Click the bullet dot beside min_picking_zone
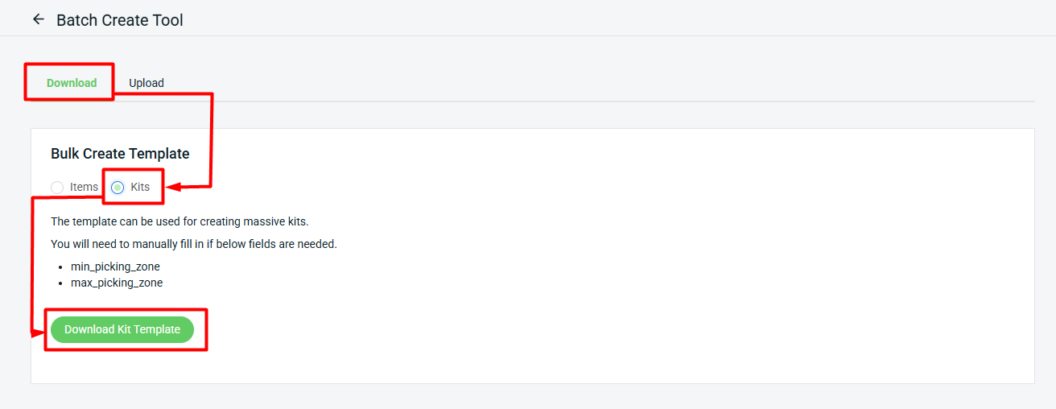This screenshot has width=1056, height=409. click(x=60, y=267)
